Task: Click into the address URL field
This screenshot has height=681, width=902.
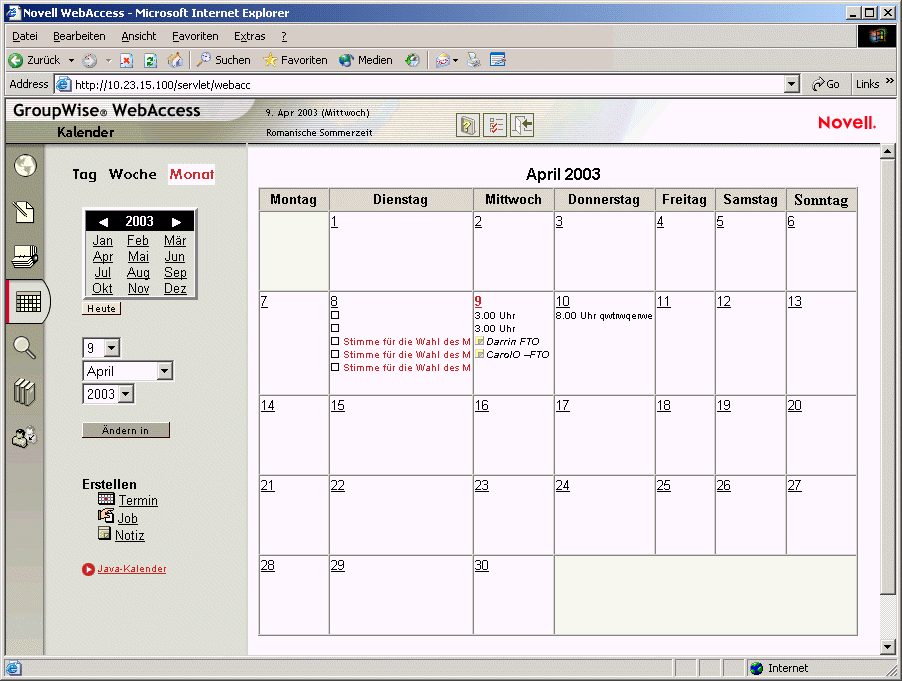Action: coord(429,85)
